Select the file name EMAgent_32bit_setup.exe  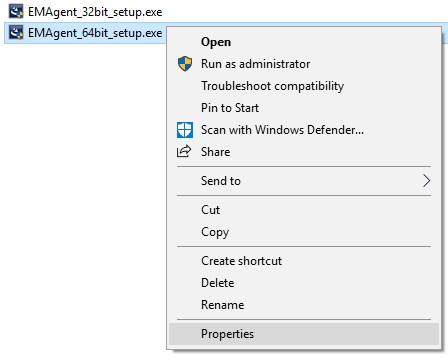pos(95,12)
